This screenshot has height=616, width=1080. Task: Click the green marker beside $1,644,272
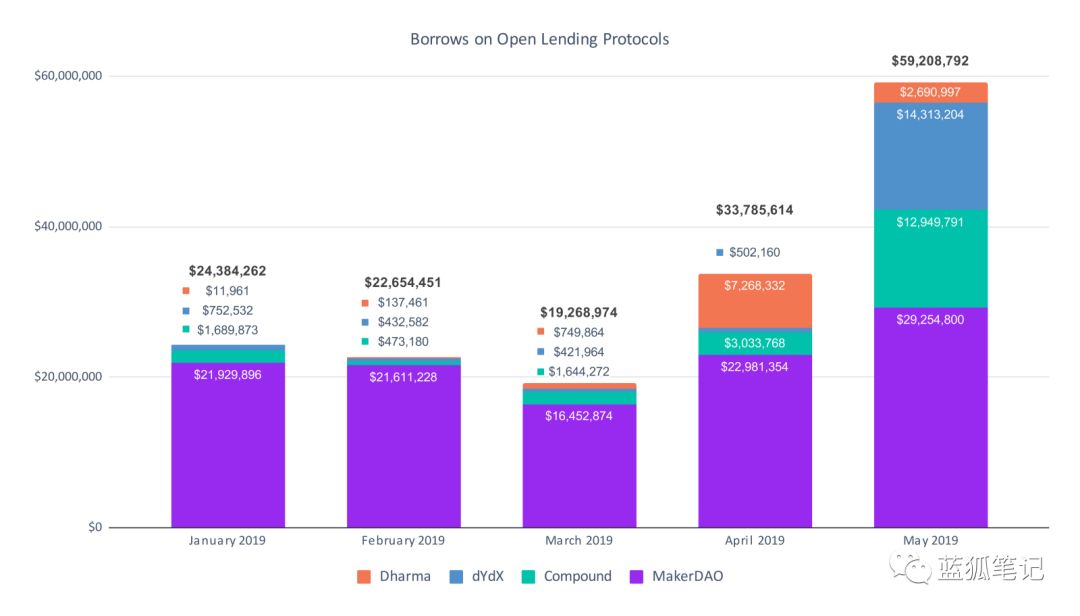click(541, 371)
